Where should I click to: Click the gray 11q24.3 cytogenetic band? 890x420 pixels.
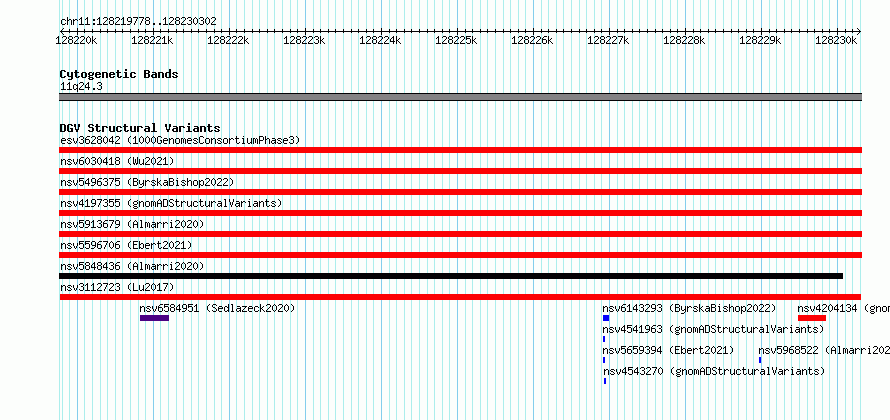tap(460, 97)
